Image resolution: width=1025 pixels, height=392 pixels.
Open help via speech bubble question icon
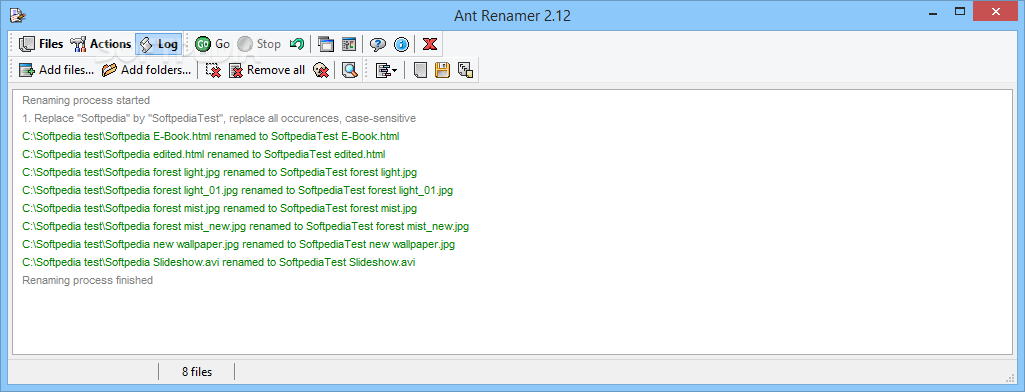pyautogui.click(x=378, y=44)
